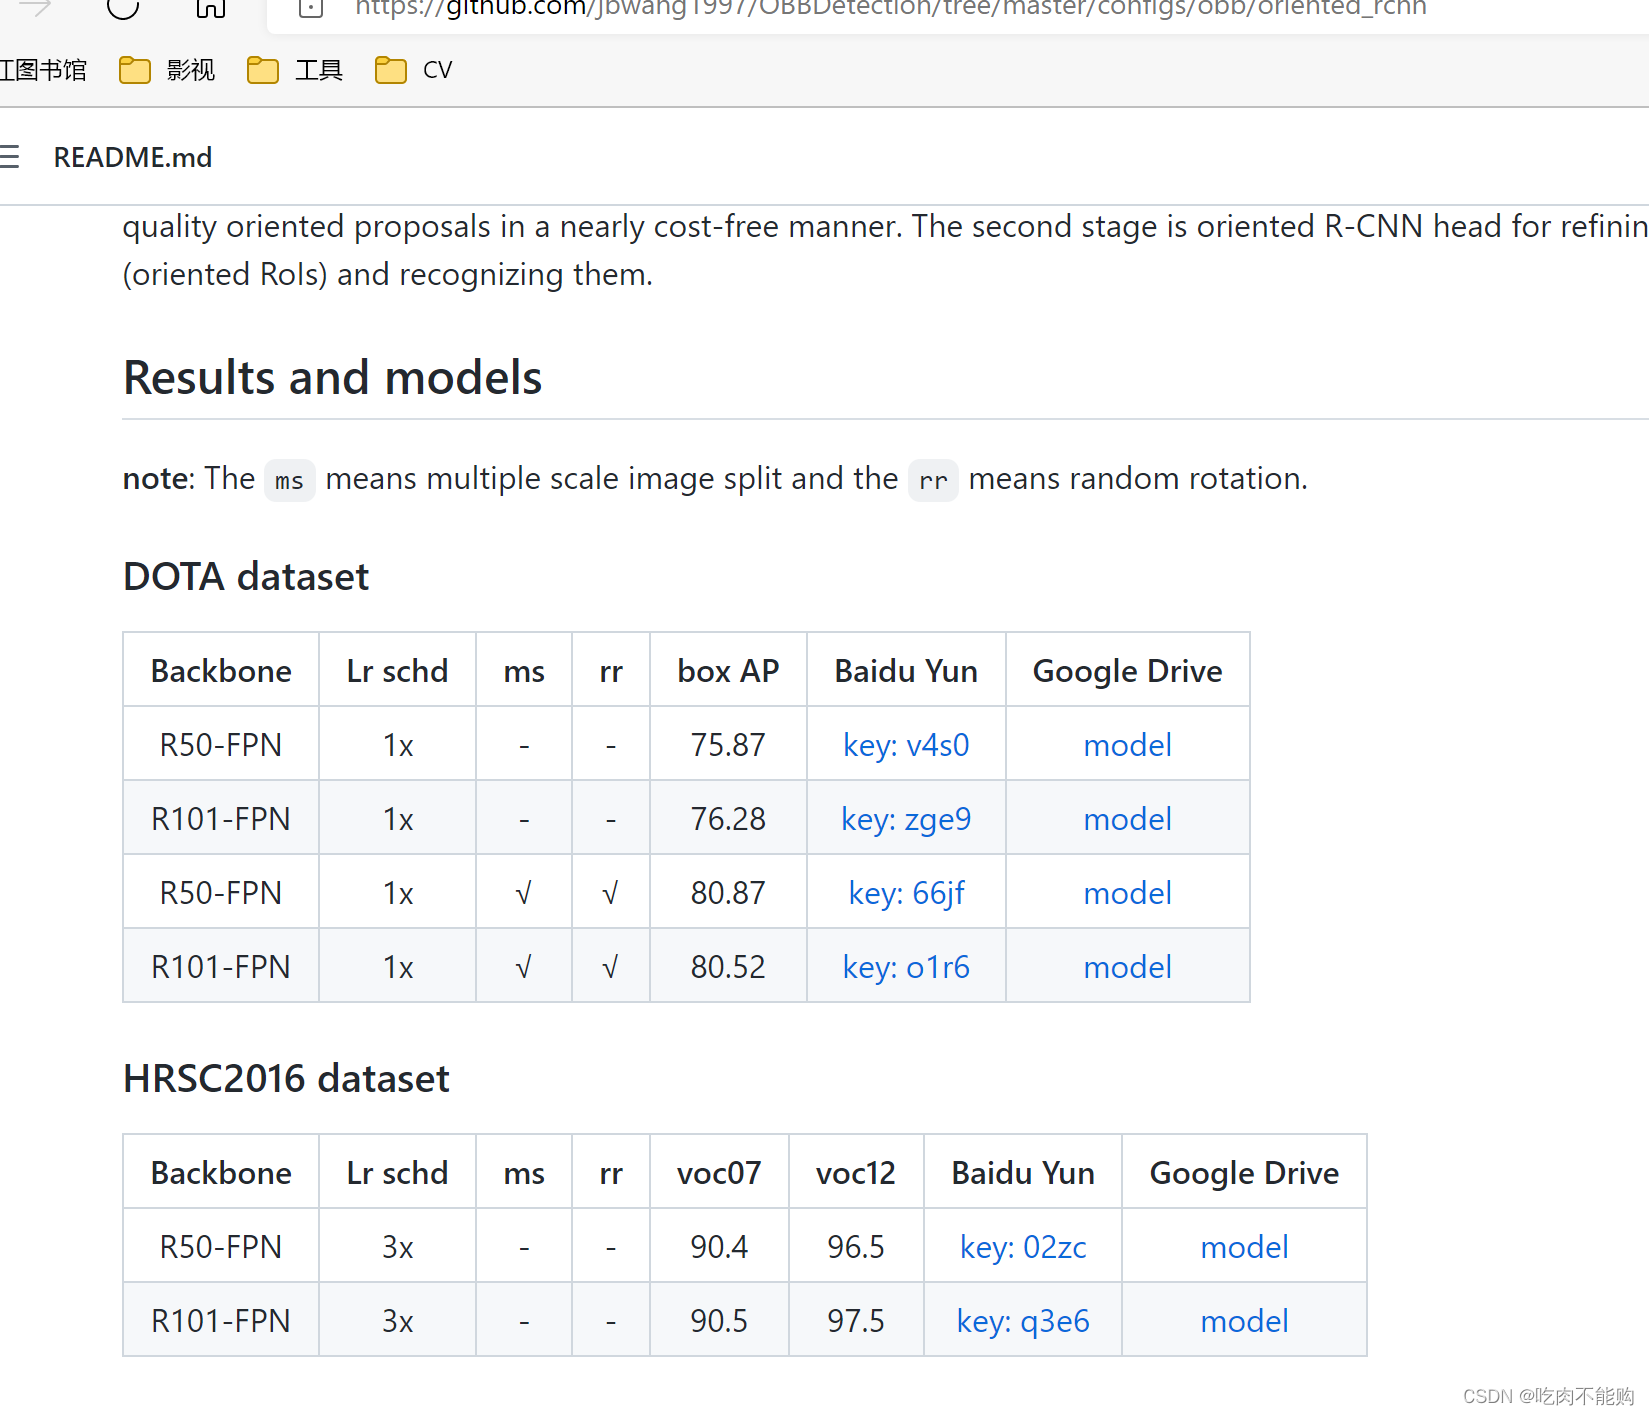Click the "voc12" column header
Screen dimensions: 1649x1415
click(x=856, y=1173)
